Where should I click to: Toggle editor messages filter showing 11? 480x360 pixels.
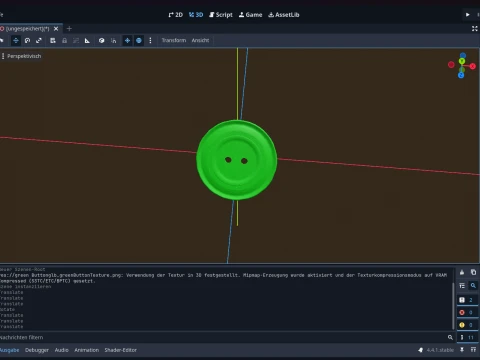(x=467, y=337)
